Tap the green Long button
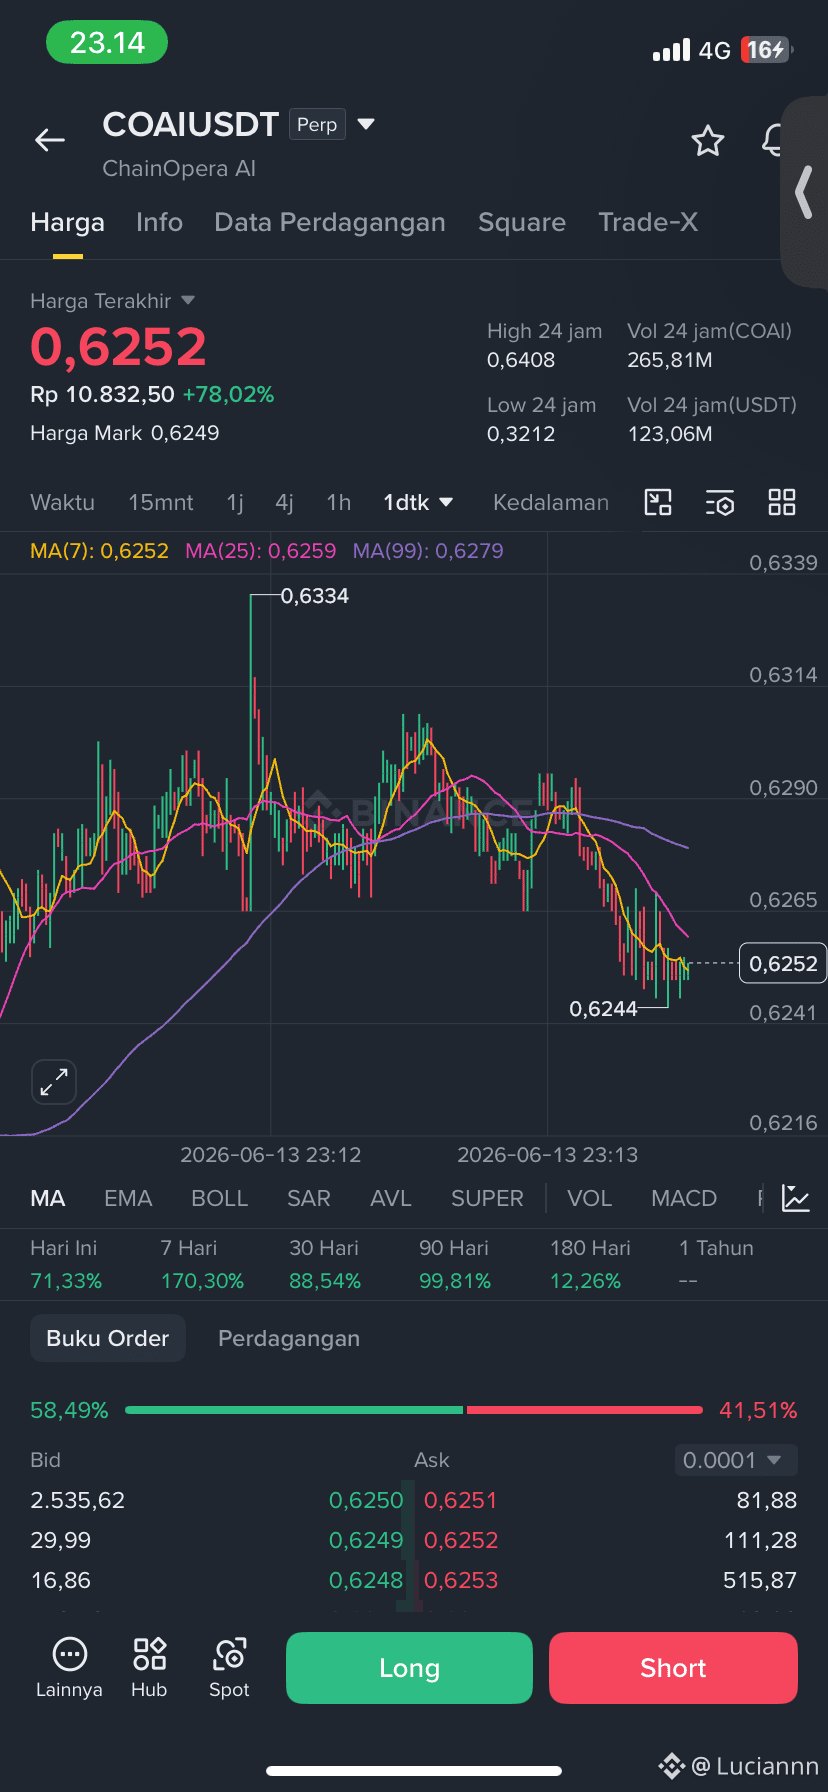Image resolution: width=828 pixels, height=1792 pixels. point(409,1668)
